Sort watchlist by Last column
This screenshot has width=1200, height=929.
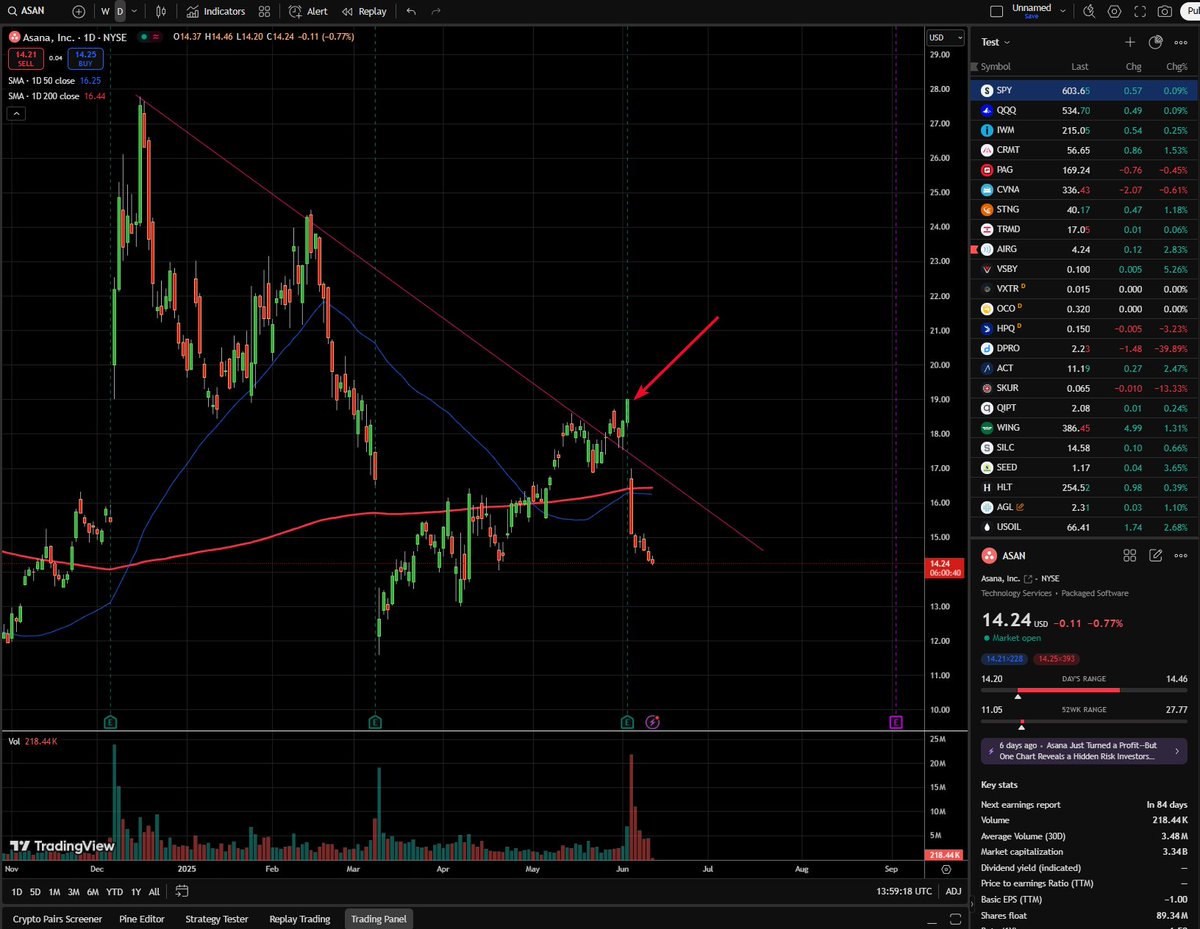tap(1080, 67)
